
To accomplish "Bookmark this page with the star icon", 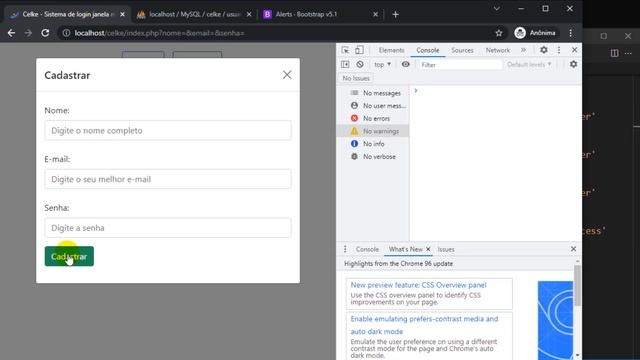I will [499, 33].
